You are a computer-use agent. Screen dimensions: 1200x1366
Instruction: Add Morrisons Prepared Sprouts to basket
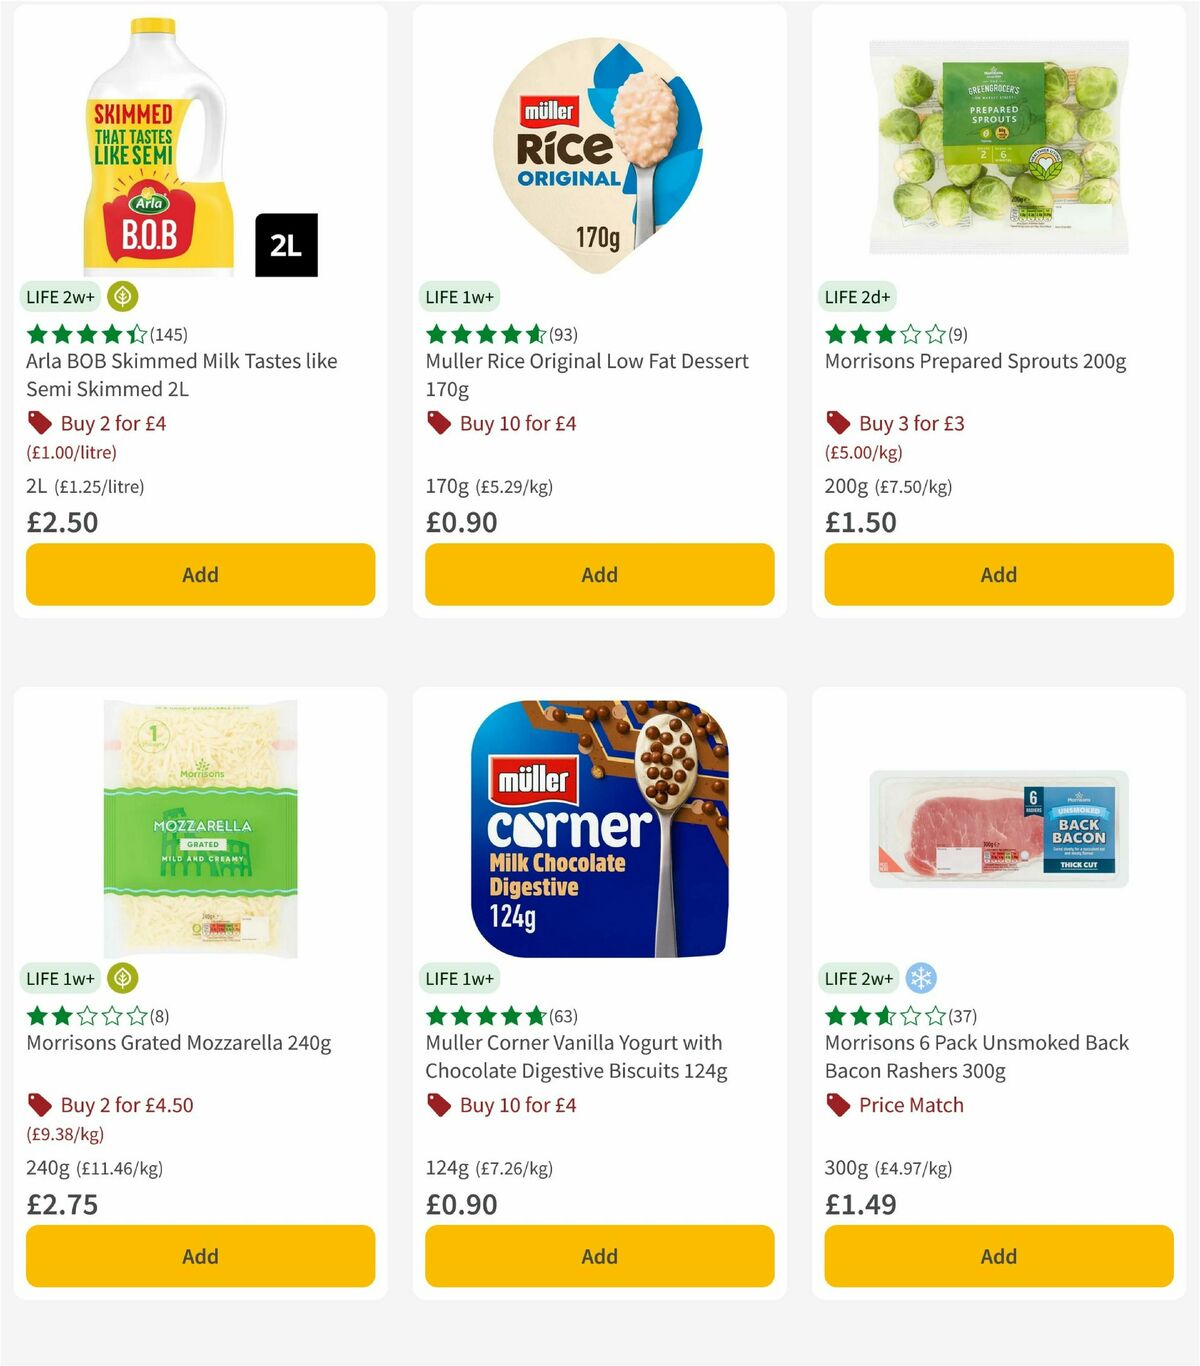coord(998,574)
